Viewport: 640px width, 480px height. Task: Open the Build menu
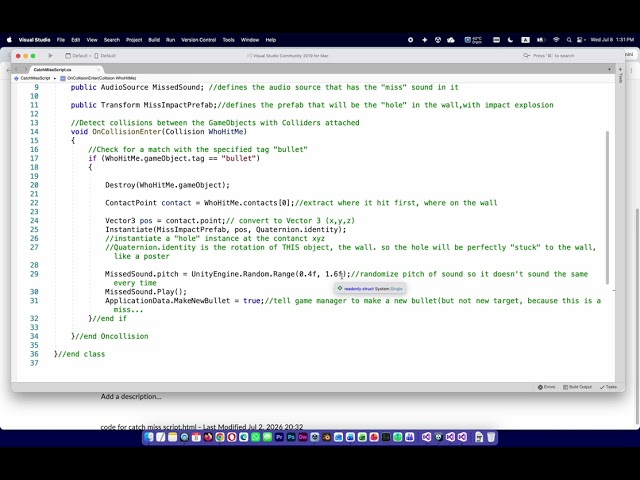(x=154, y=40)
